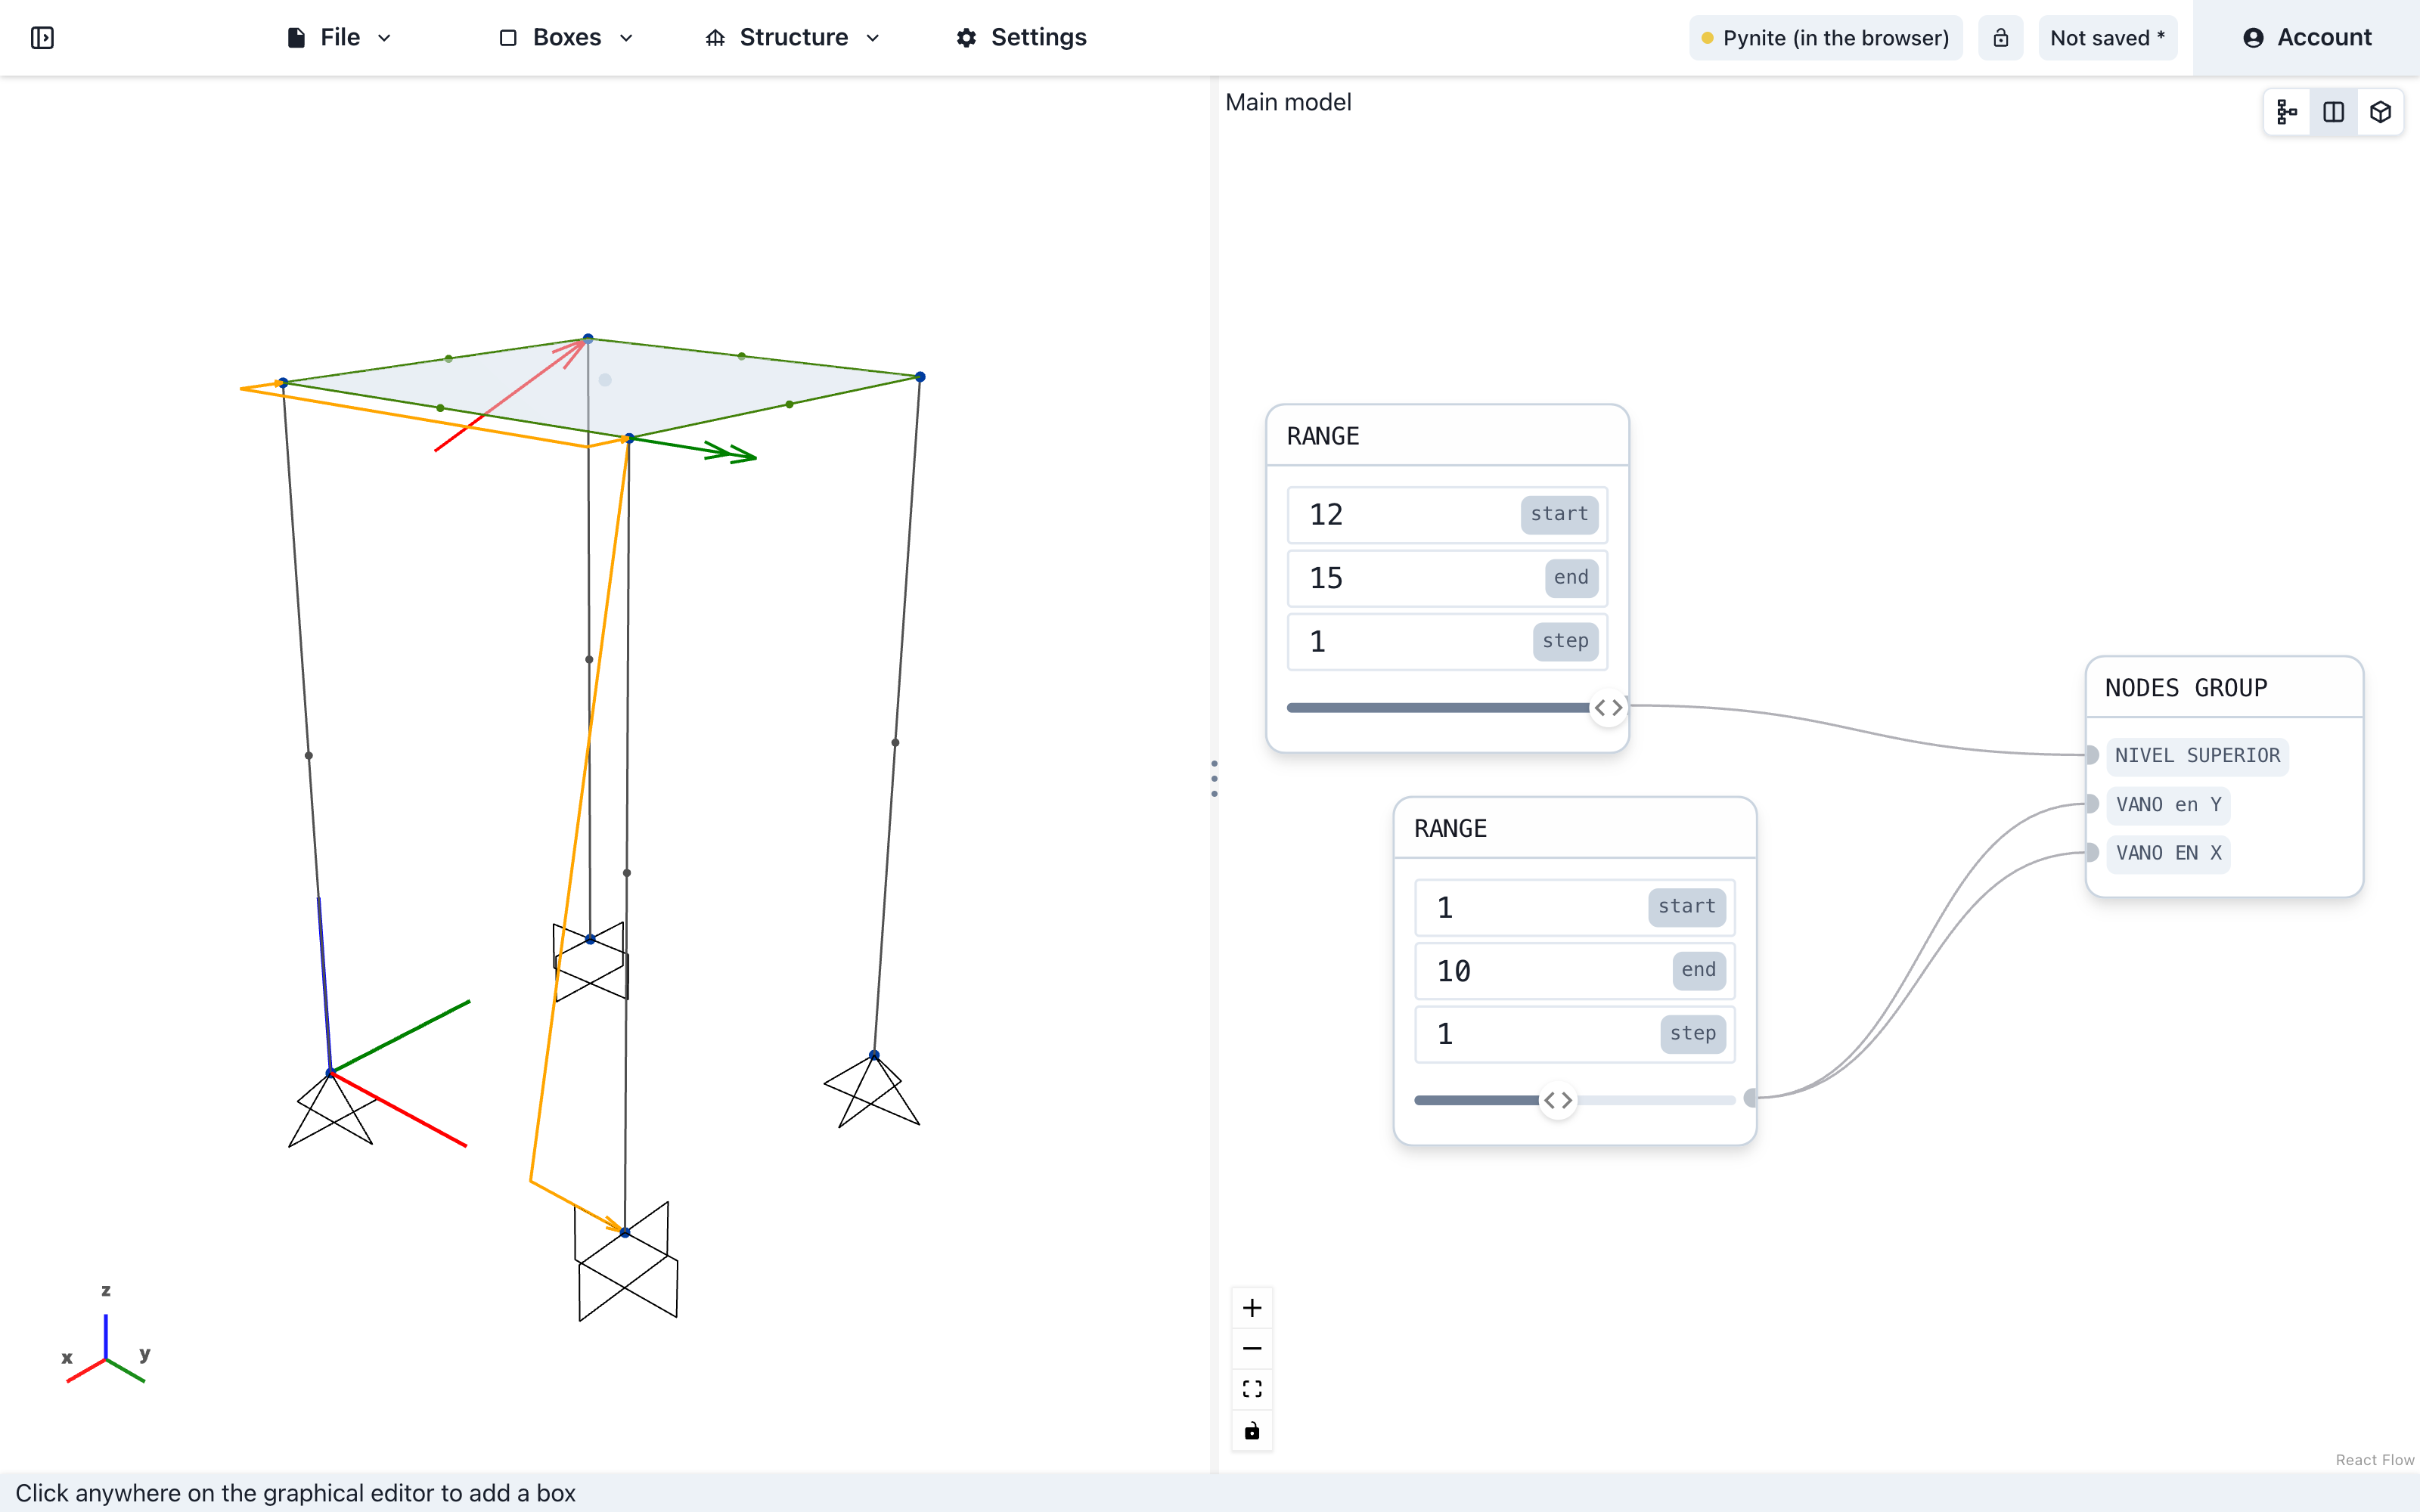Select the NIVEL SUPERIOR input label
This screenshot has width=2420, height=1512.
click(2197, 756)
